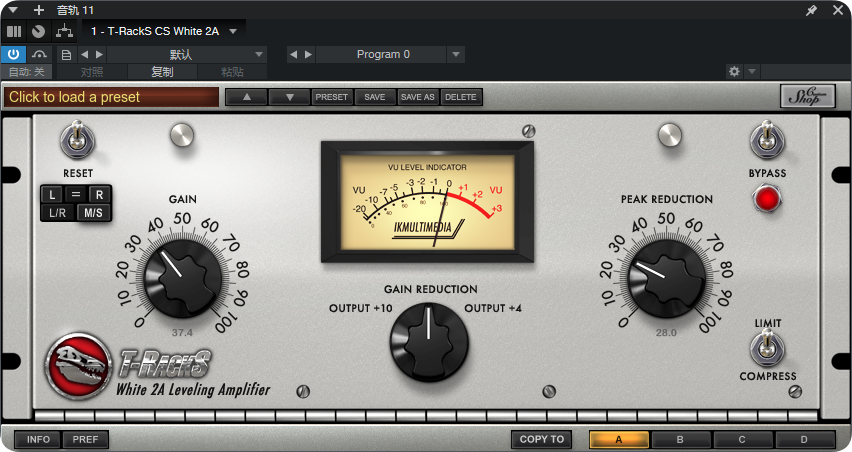The width and height of the screenshot is (852, 452).
Task: Open the gear settings icon
Action: click(x=734, y=71)
